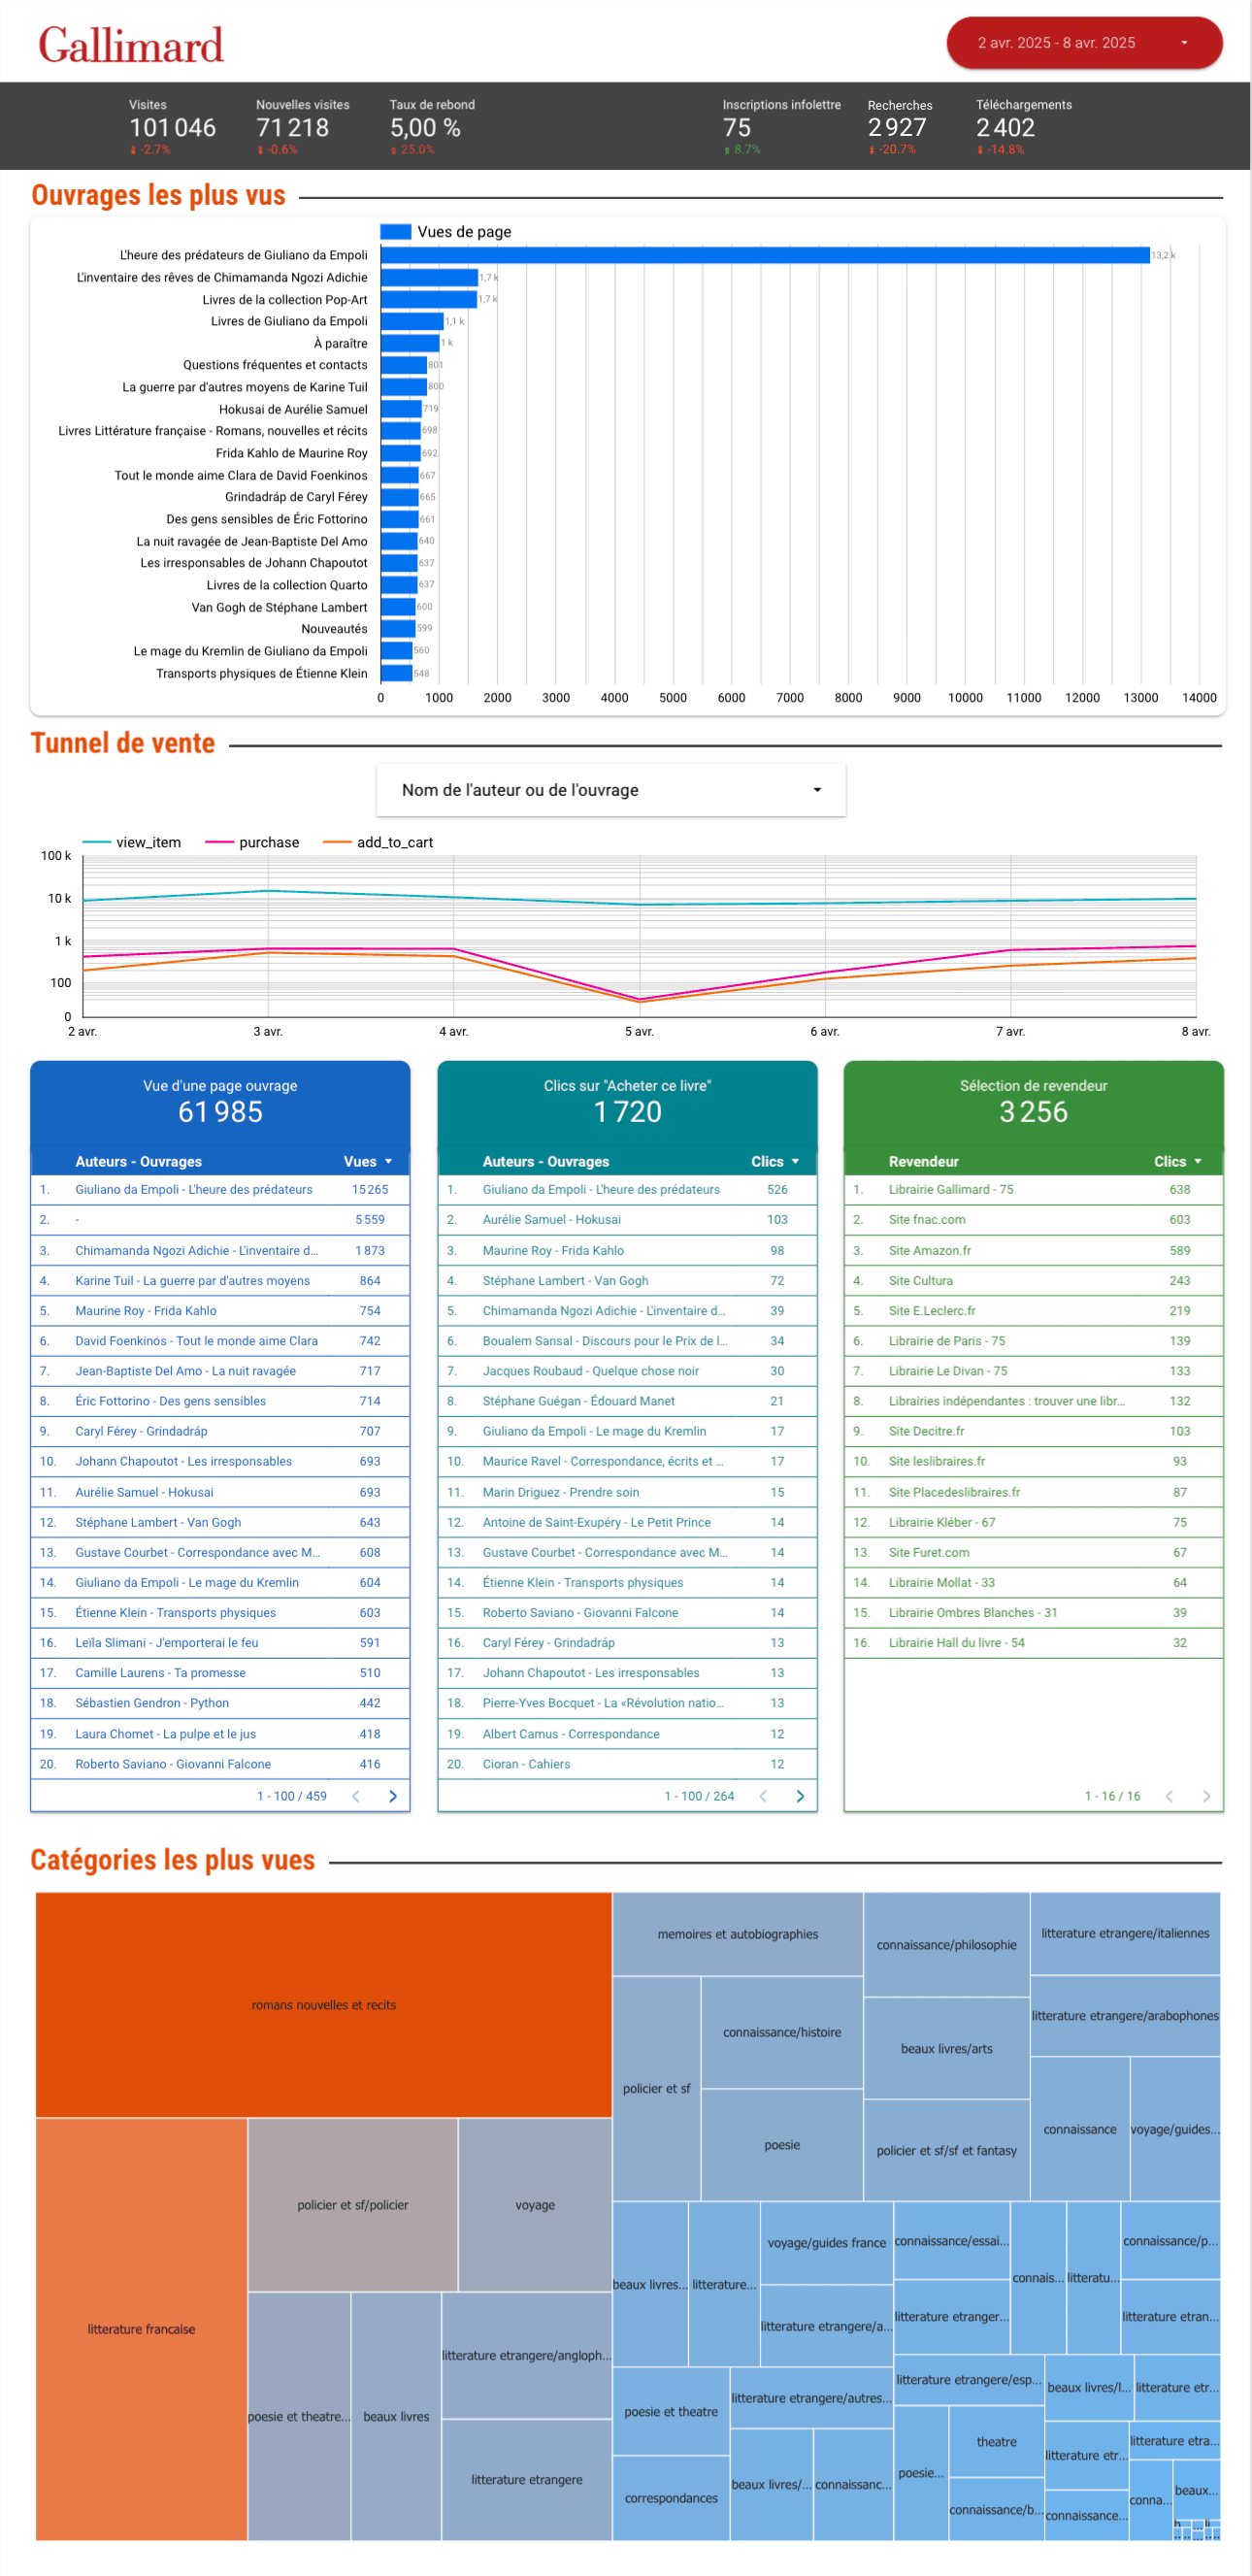1252x2576 pixels.
Task: Click the 'Clics sur Acheter ce livre' total 1 720
Action: pos(627,1111)
